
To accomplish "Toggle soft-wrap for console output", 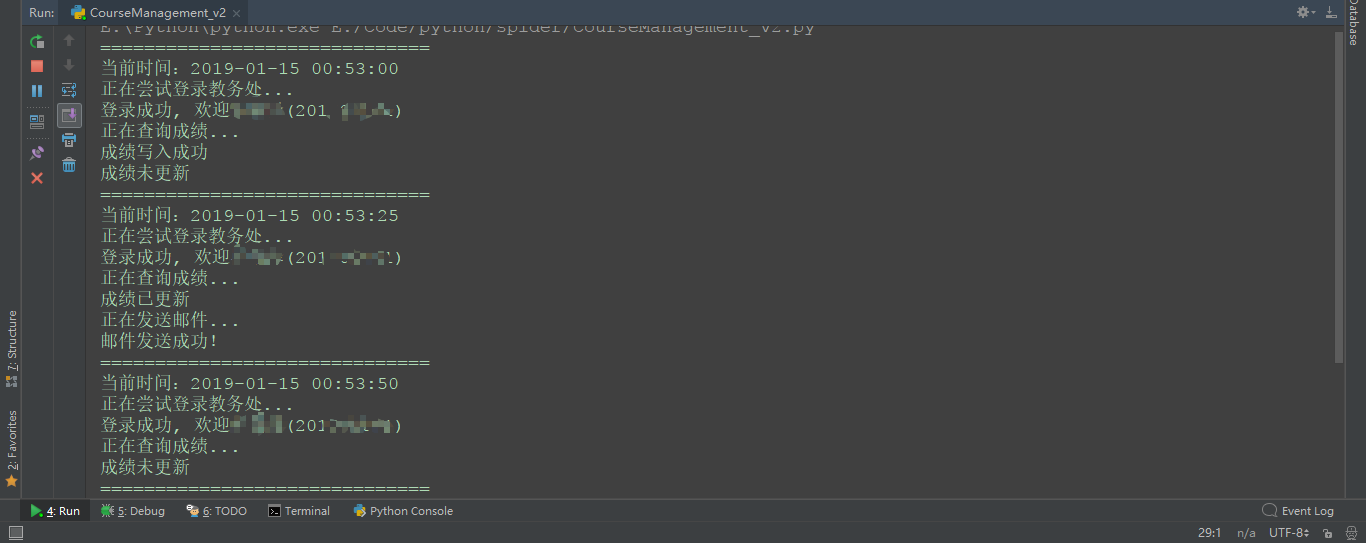I will tap(69, 90).
